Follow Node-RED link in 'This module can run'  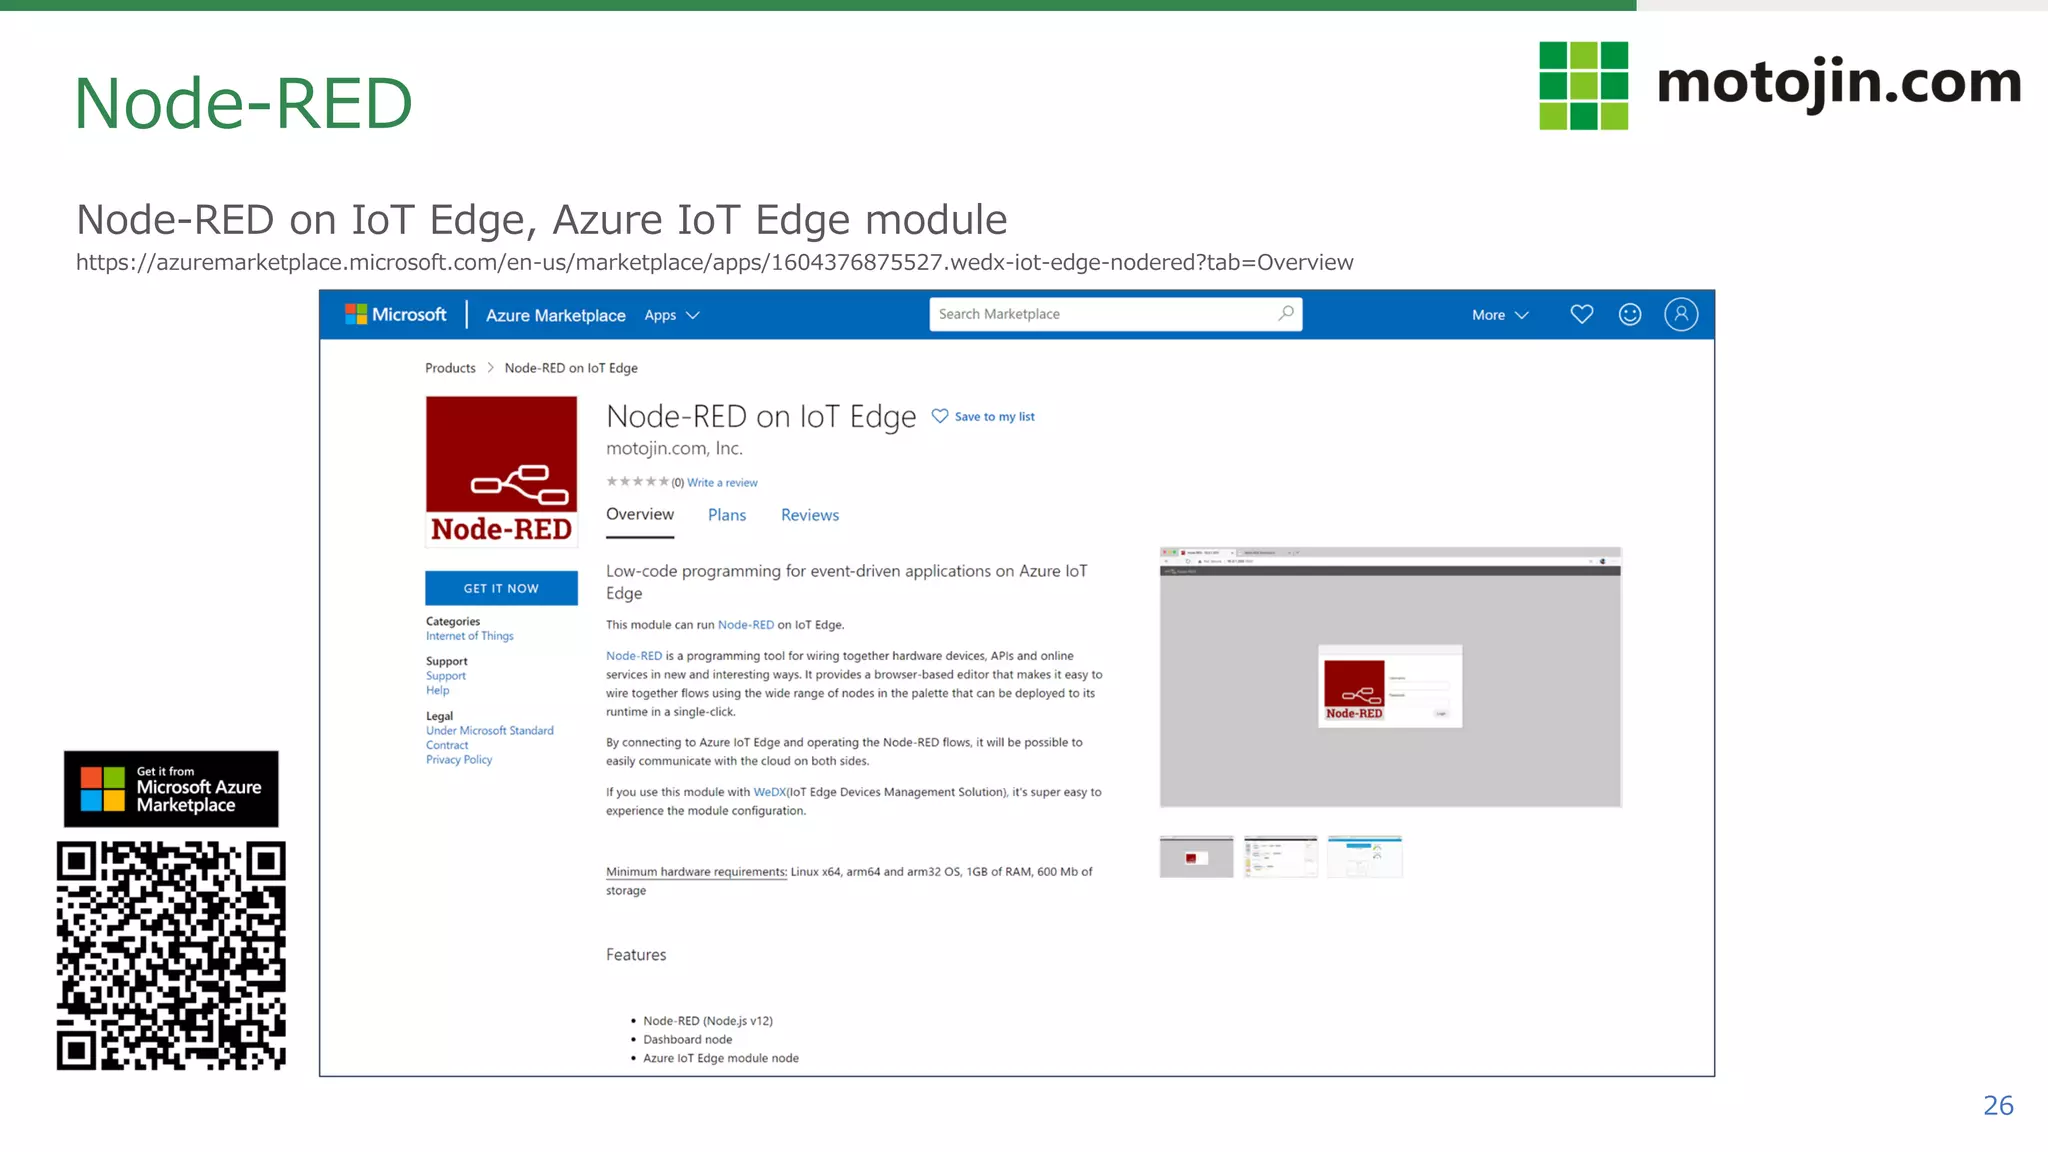(x=746, y=625)
